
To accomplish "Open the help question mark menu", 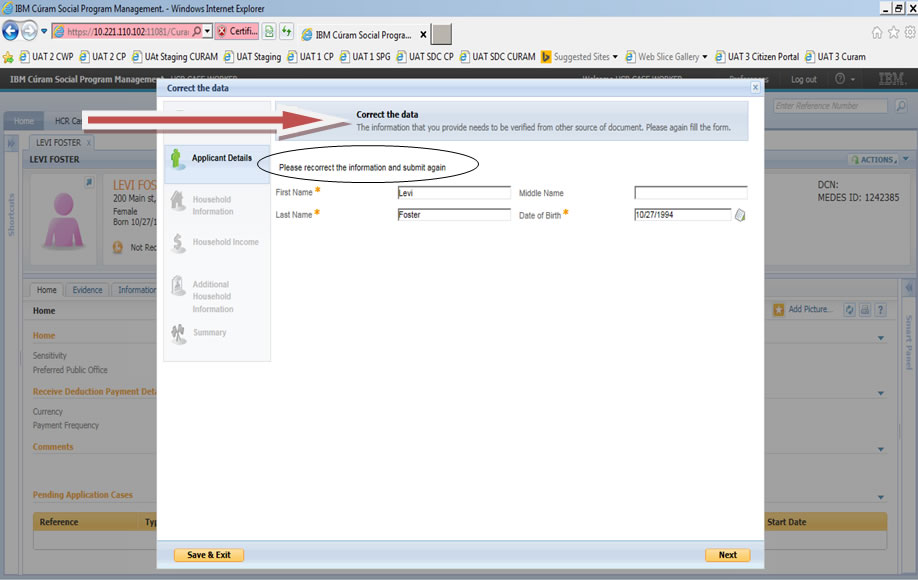I will [x=844, y=79].
